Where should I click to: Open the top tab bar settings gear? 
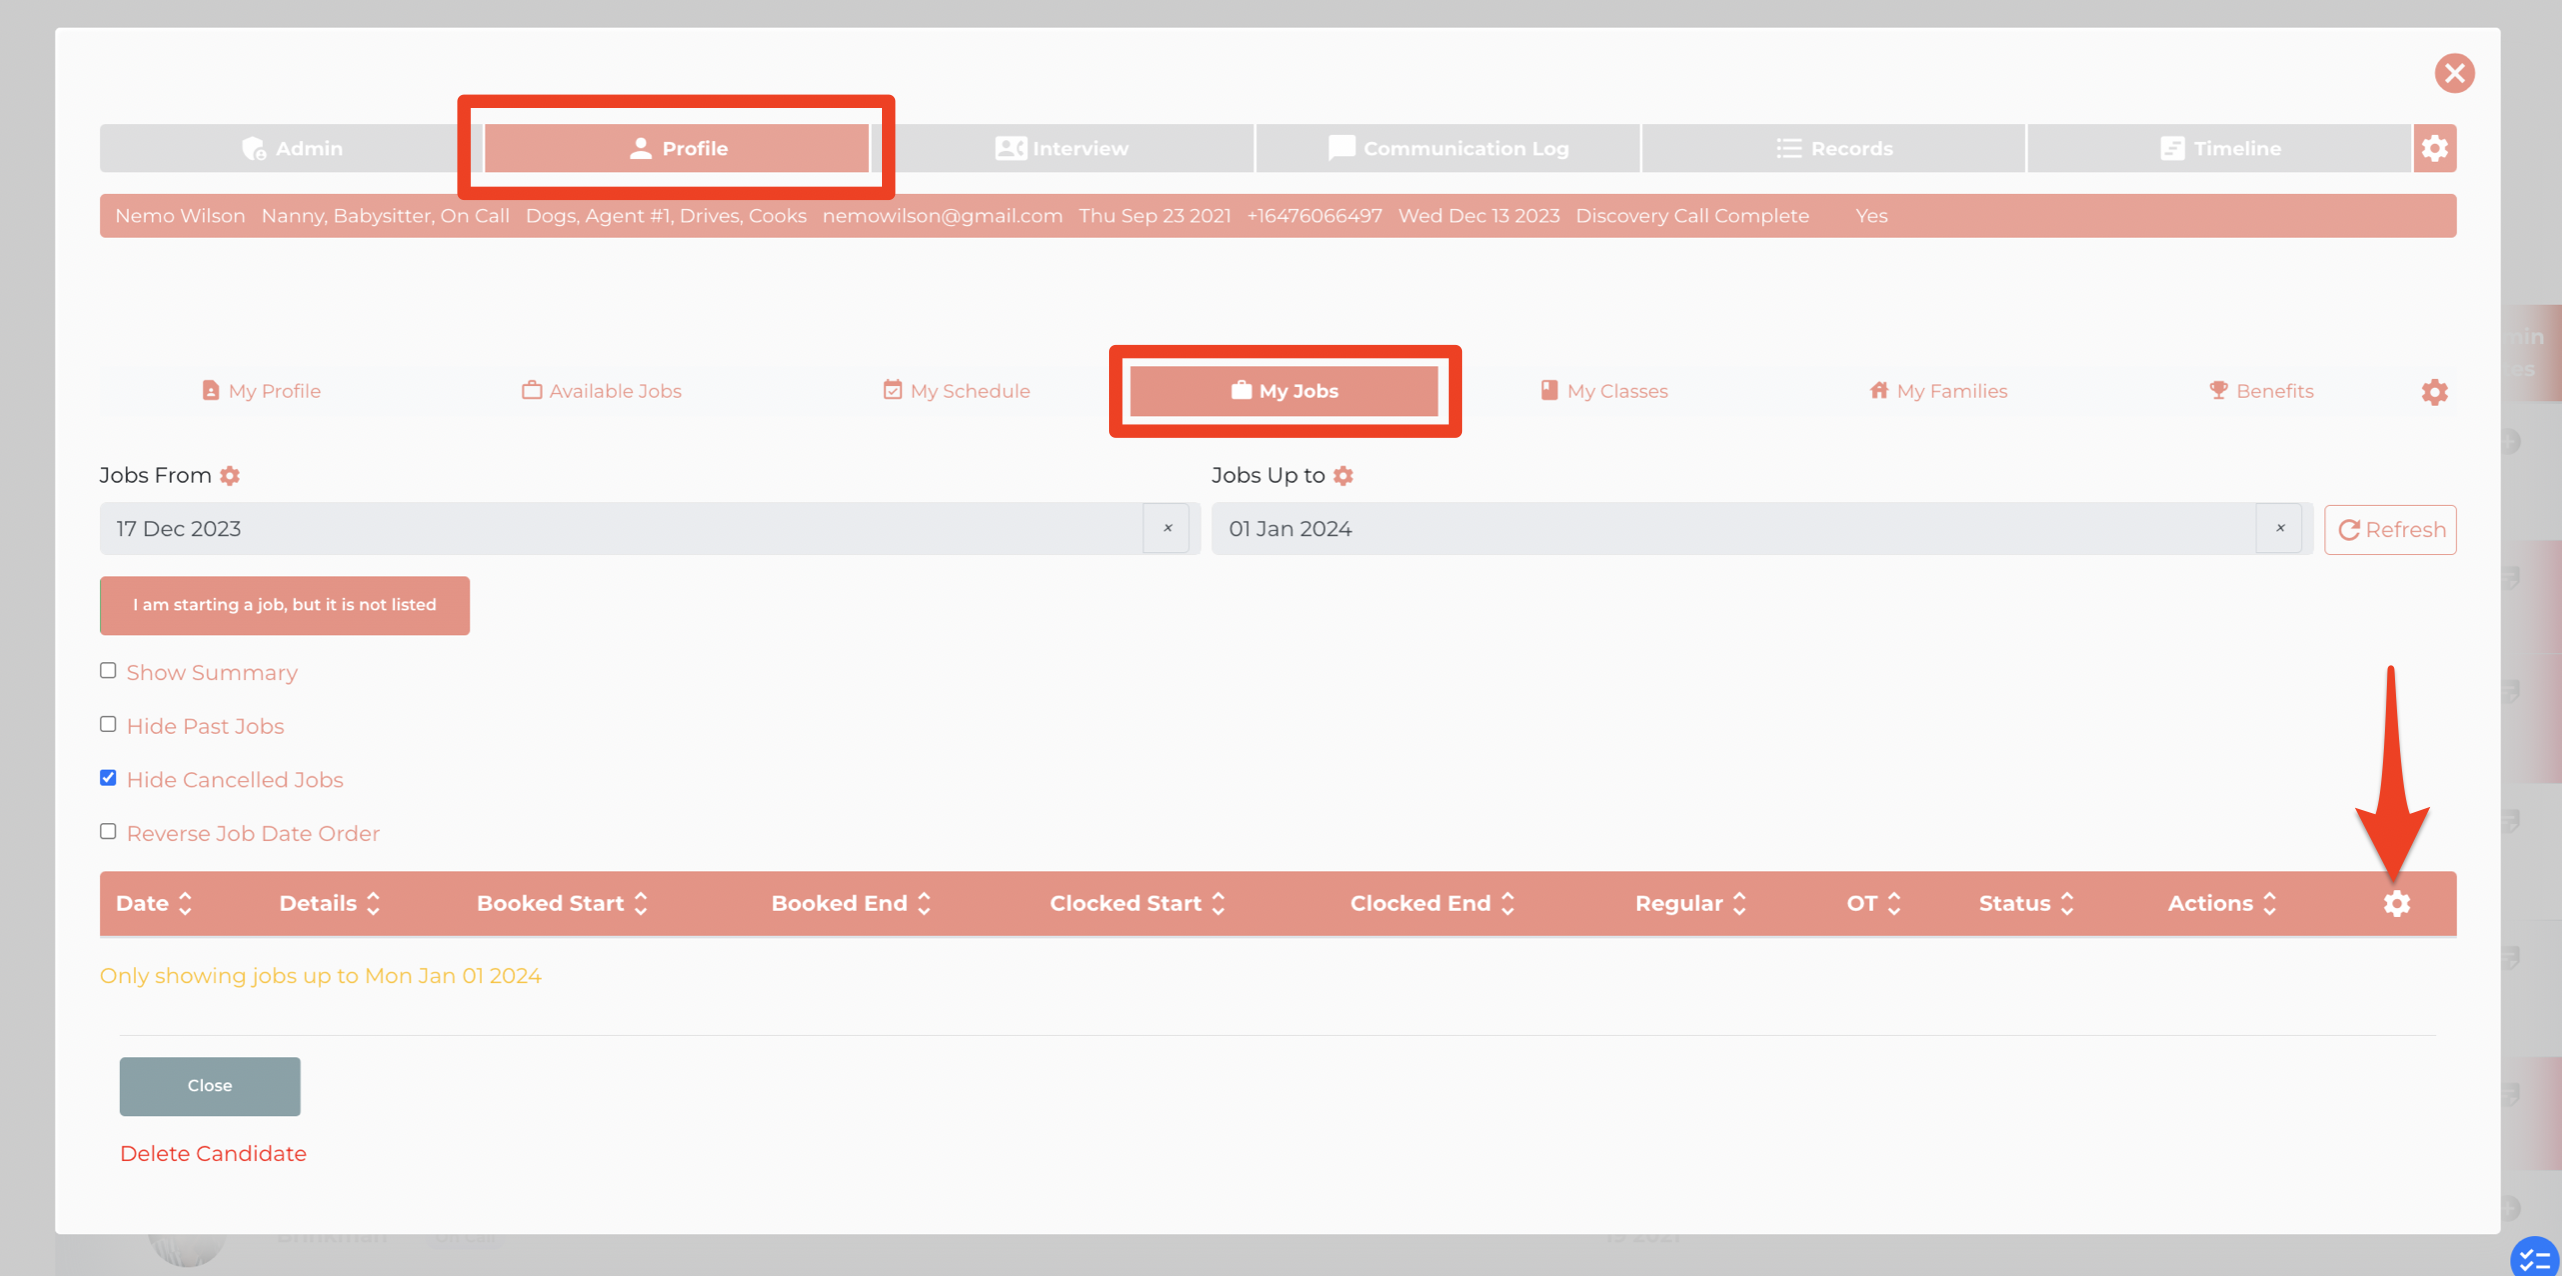click(x=2434, y=148)
